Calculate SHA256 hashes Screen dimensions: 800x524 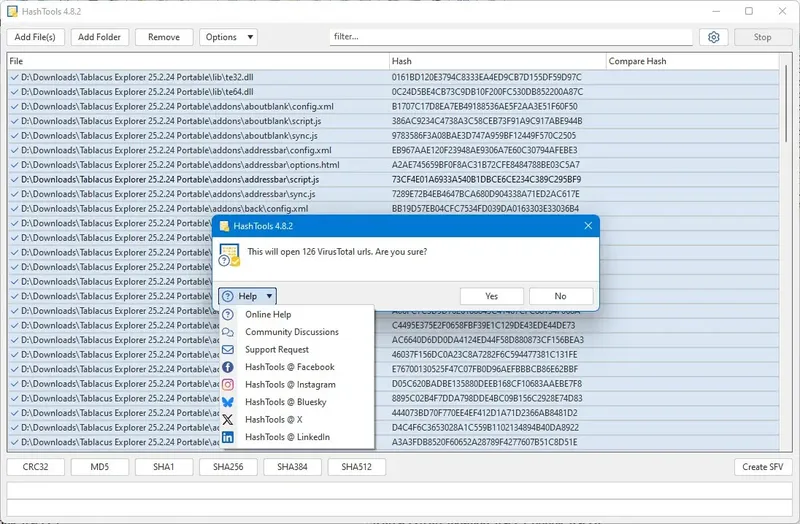228,467
